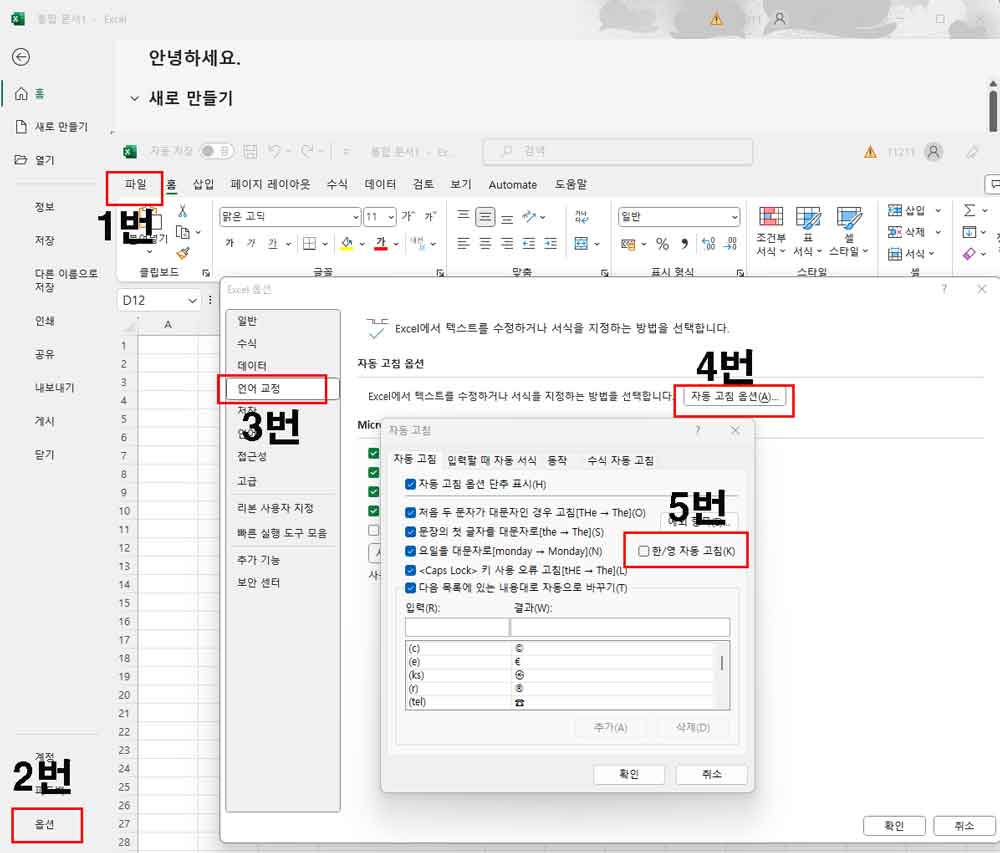Click the align text left icon

click(464, 244)
